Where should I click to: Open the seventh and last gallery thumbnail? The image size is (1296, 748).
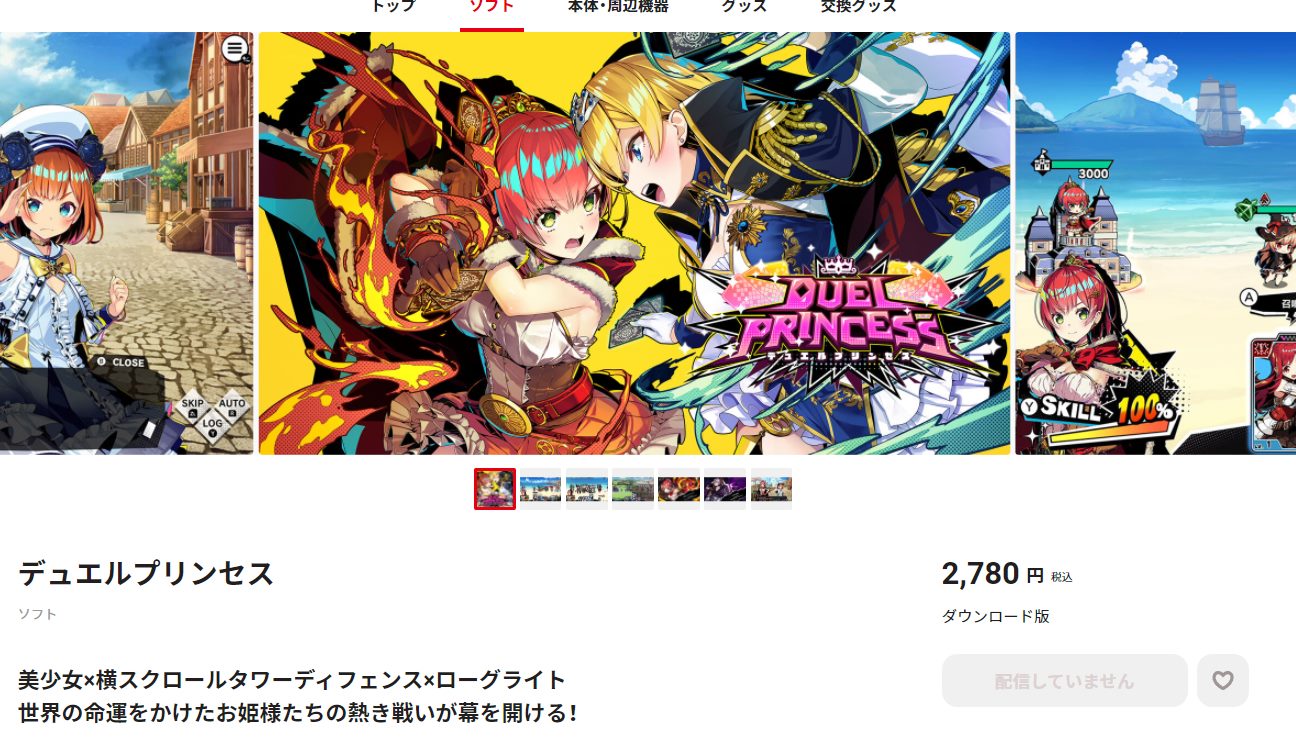pyautogui.click(x=771, y=489)
